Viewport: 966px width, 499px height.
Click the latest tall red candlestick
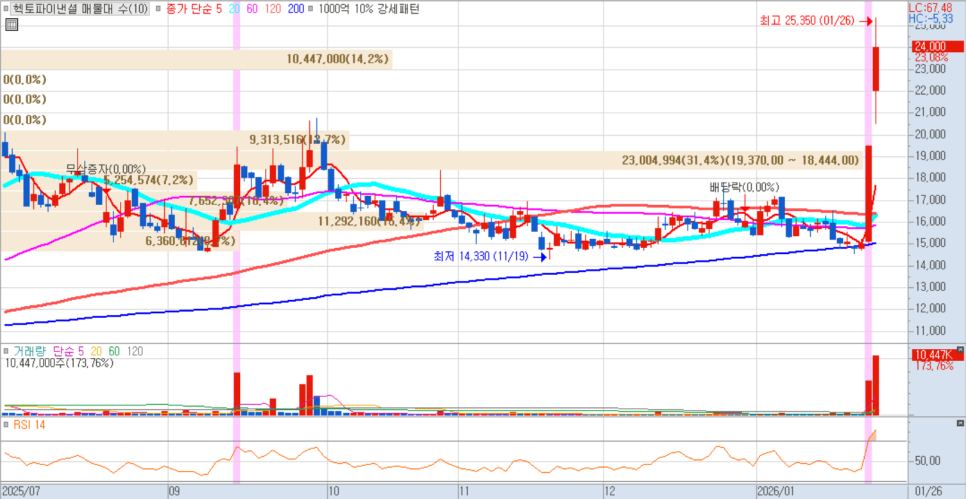pyautogui.click(x=876, y=69)
